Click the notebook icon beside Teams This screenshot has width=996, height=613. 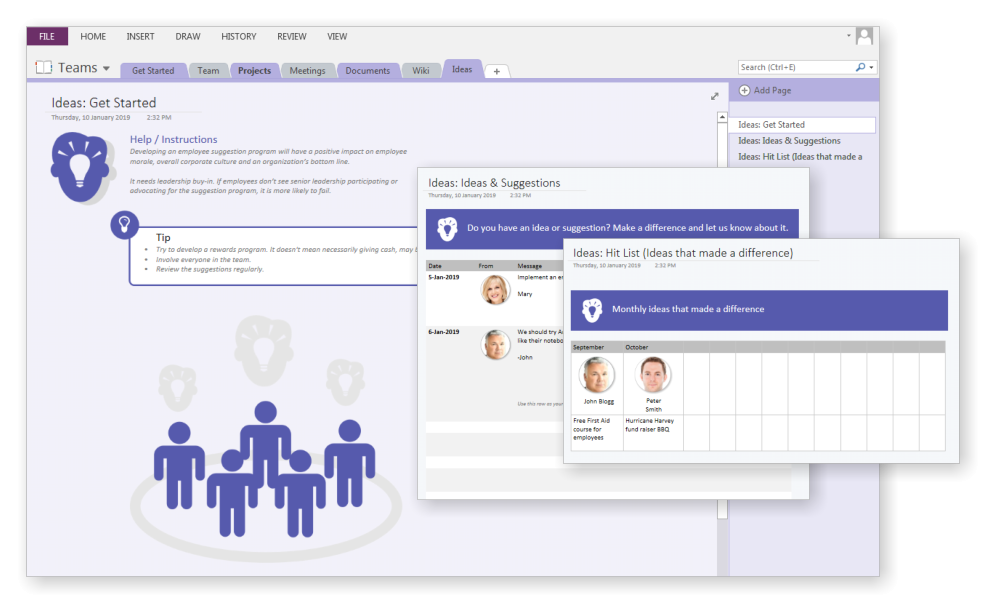pyautogui.click(x=43, y=67)
